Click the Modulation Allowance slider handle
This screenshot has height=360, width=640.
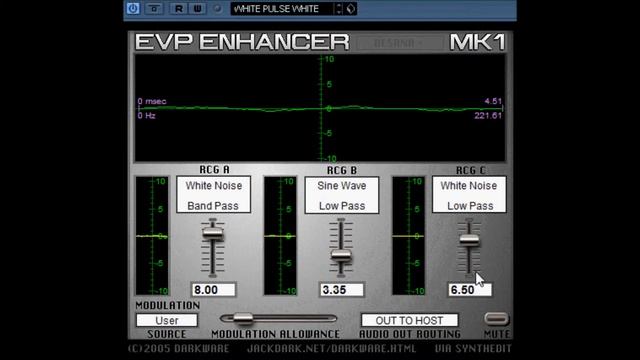point(243,318)
